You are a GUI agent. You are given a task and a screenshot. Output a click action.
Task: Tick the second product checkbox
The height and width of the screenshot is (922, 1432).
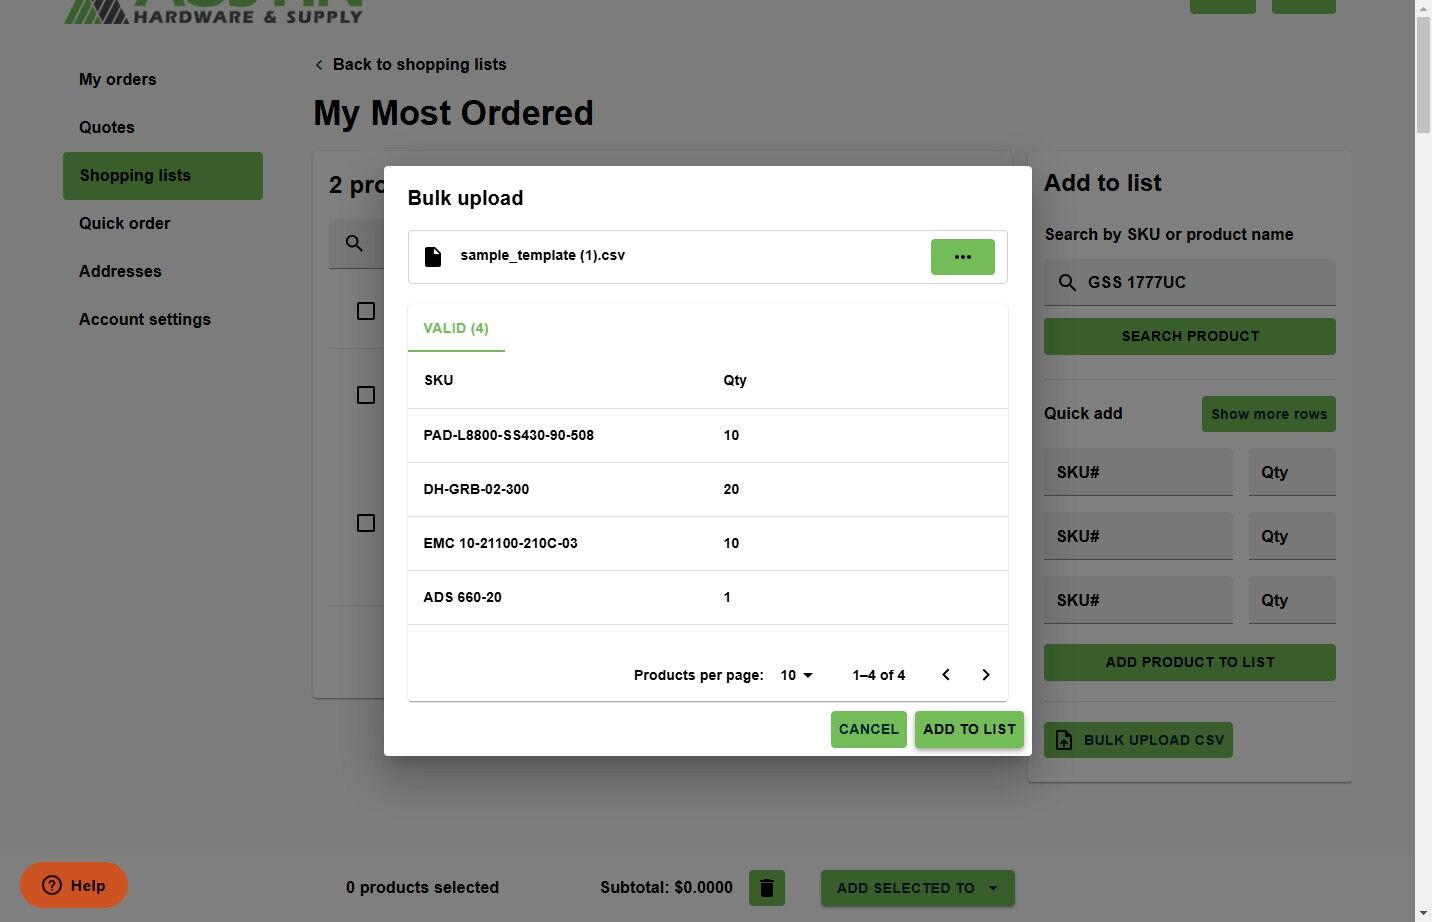(x=366, y=395)
